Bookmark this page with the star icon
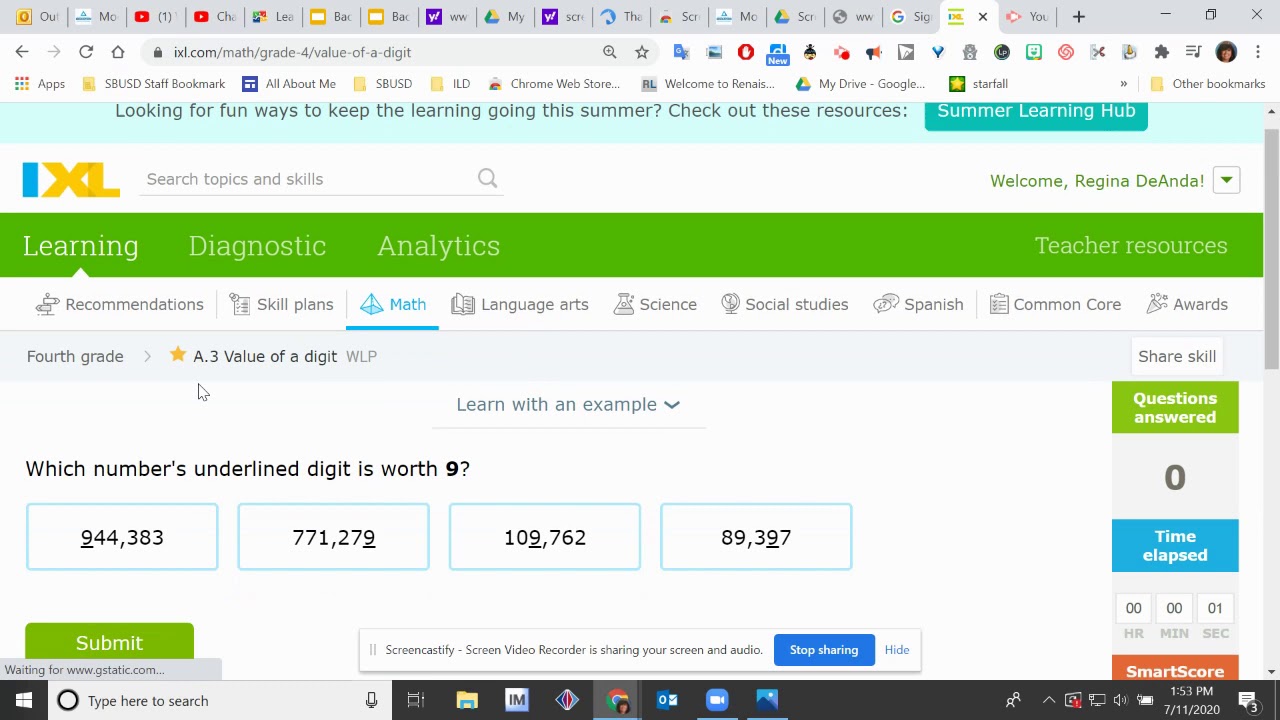1280x720 pixels. click(x=642, y=52)
